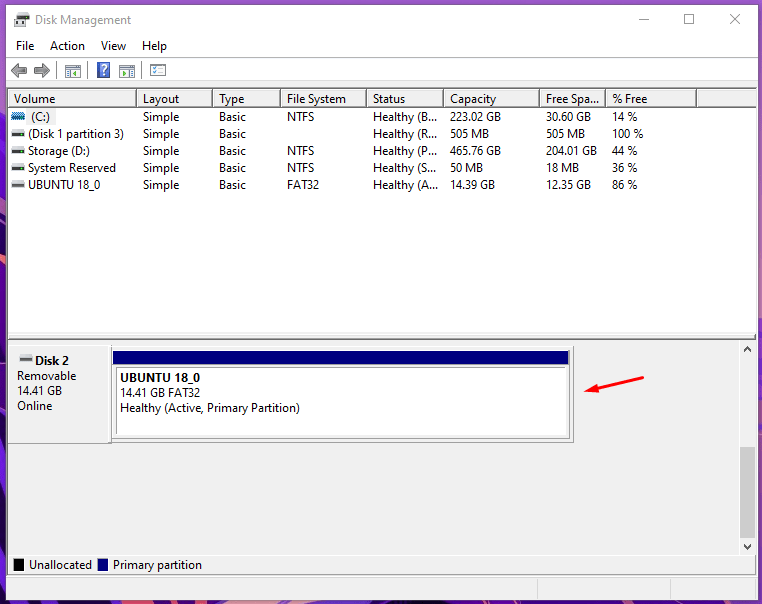Click the 86 % free cell
Screen dimensions: 762x604
624,185
